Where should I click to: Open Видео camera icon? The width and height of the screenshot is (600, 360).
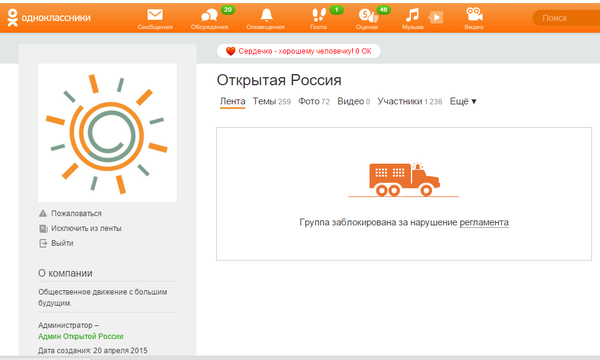(474, 15)
